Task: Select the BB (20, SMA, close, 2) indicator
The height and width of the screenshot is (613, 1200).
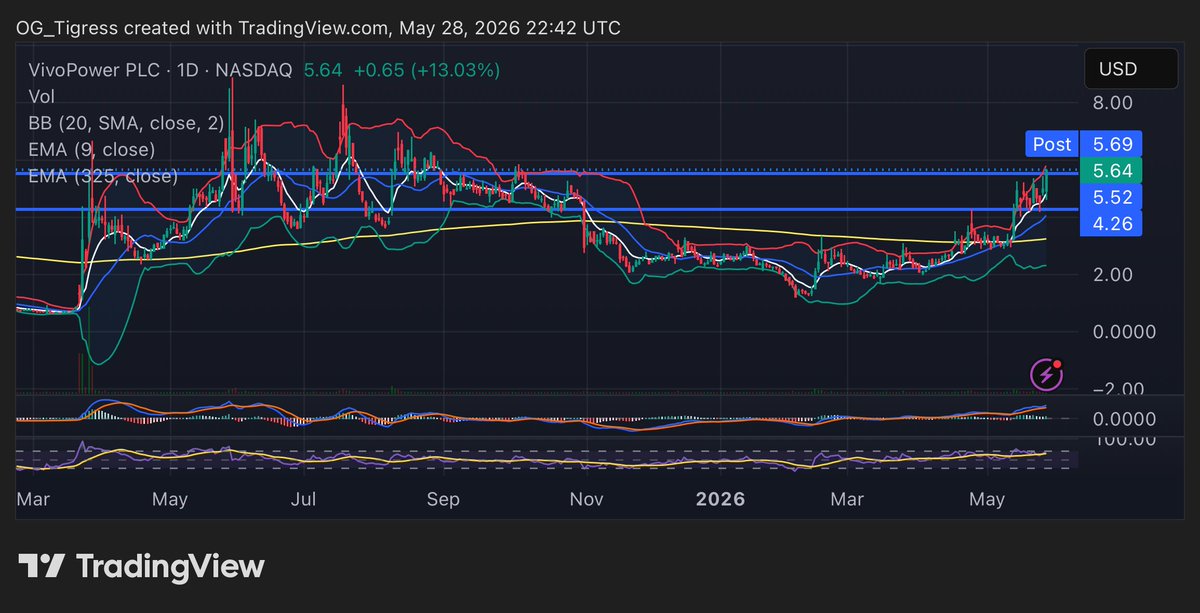Action: point(126,123)
